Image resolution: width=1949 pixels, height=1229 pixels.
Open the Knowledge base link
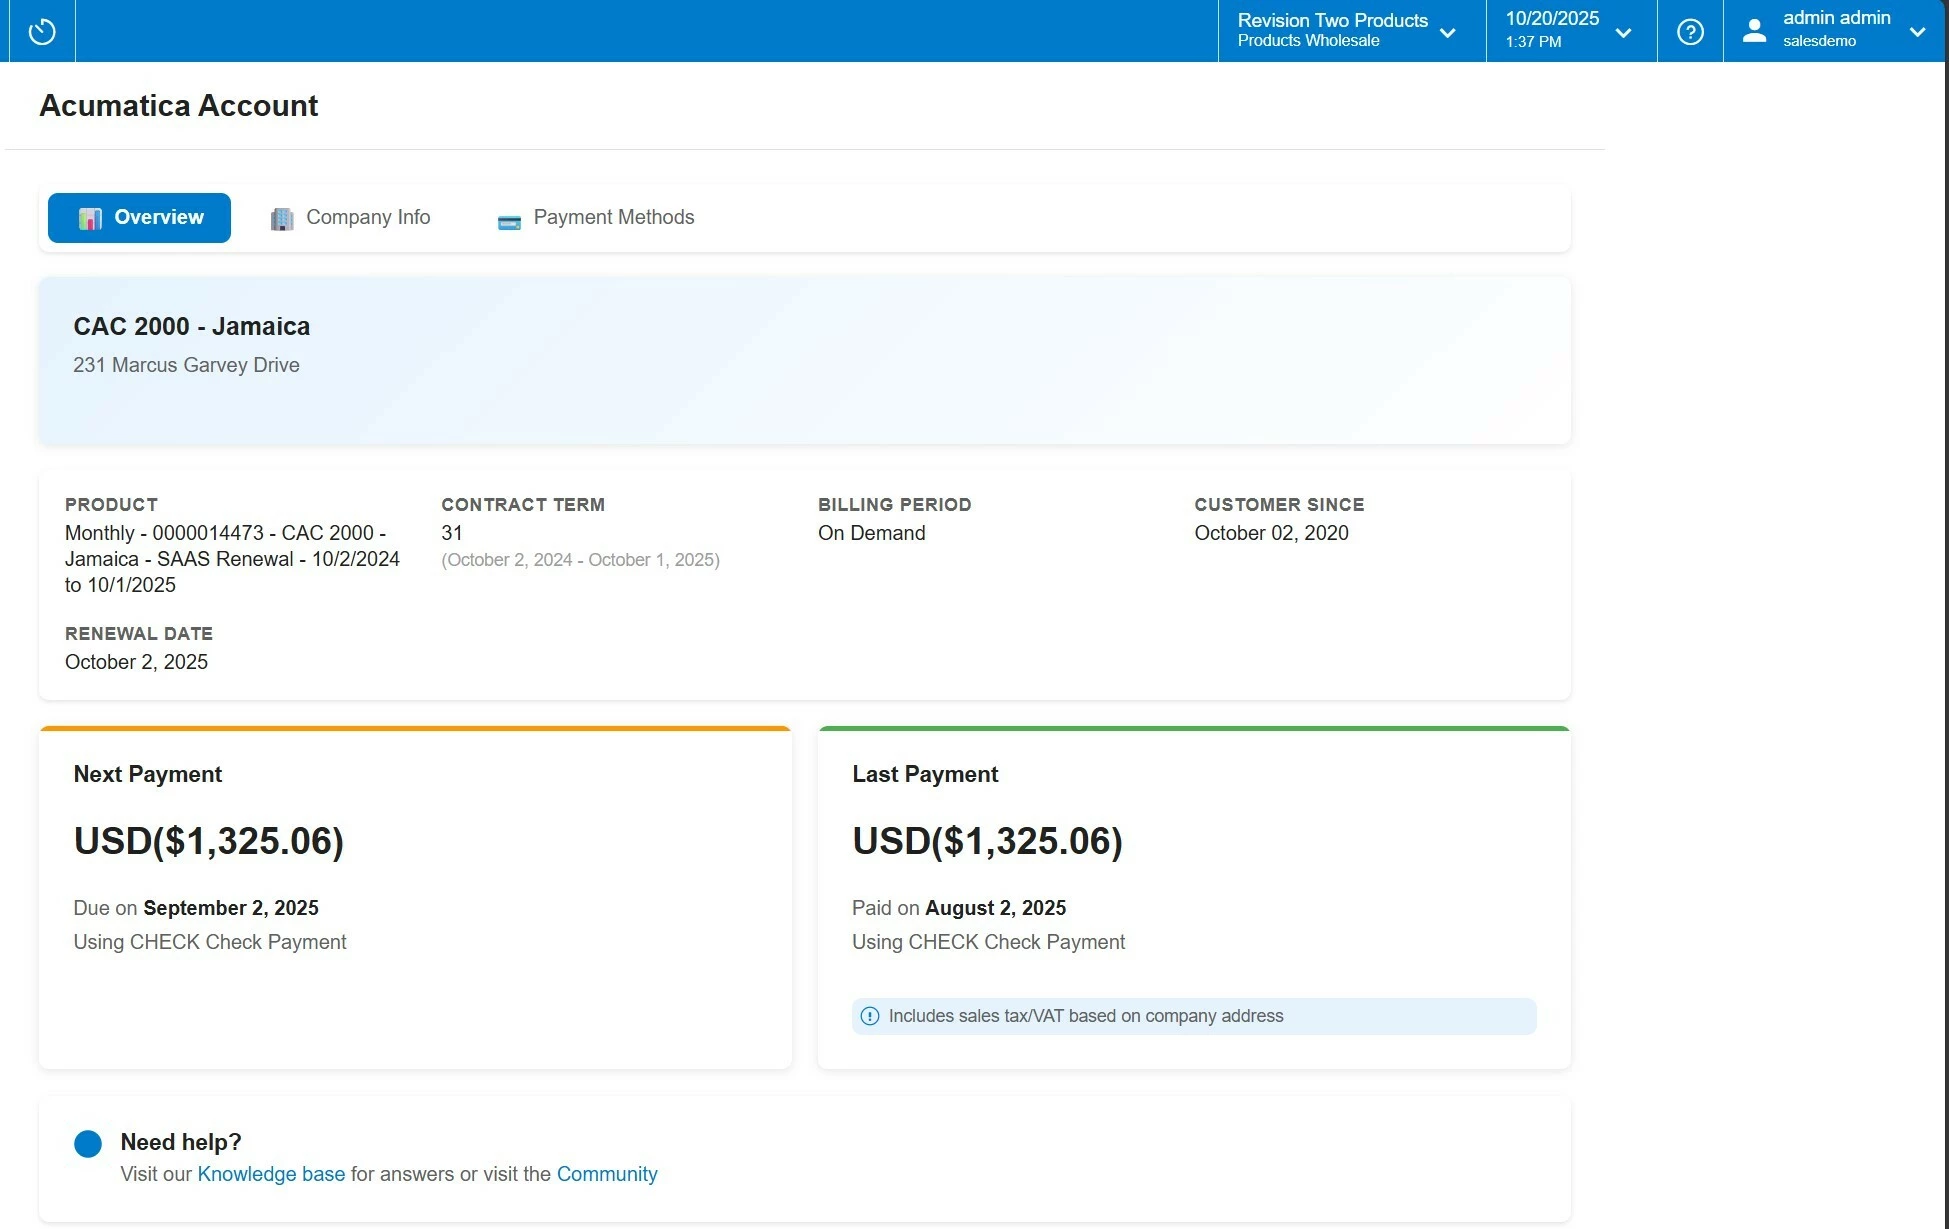pos(271,1174)
